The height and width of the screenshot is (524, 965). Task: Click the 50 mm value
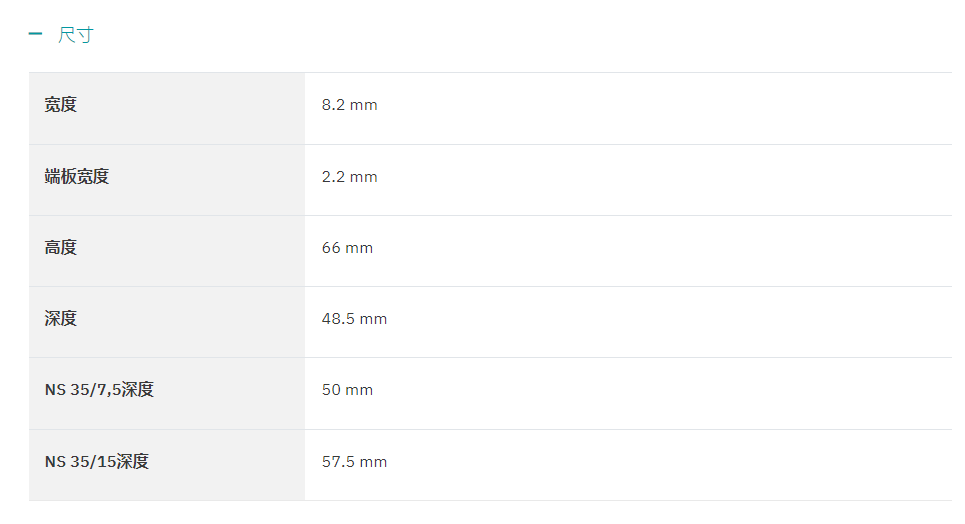click(x=347, y=390)
